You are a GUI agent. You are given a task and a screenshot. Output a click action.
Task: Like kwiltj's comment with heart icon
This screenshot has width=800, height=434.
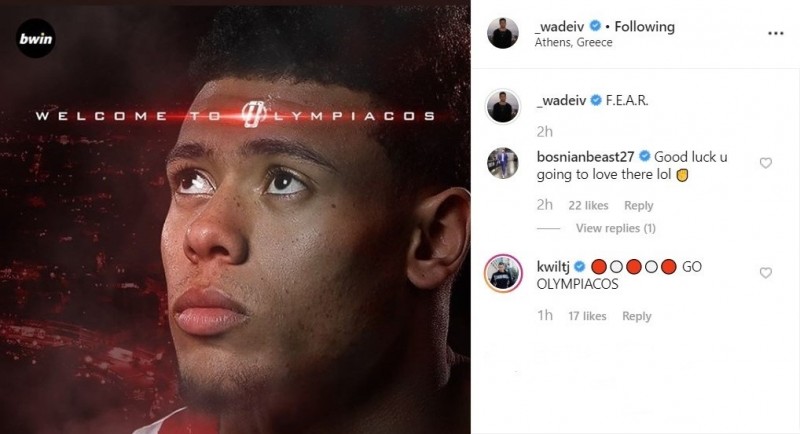click(765, 273)
